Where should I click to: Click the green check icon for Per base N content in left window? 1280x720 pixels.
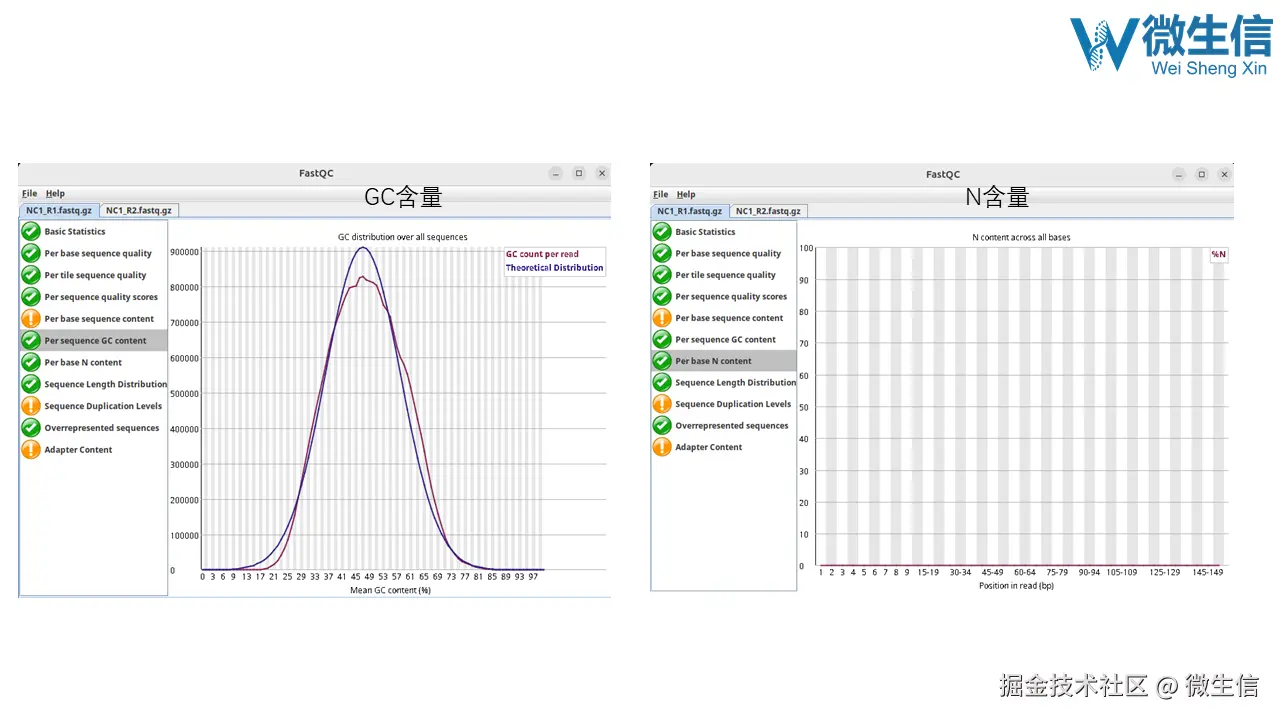coord(31,362)
